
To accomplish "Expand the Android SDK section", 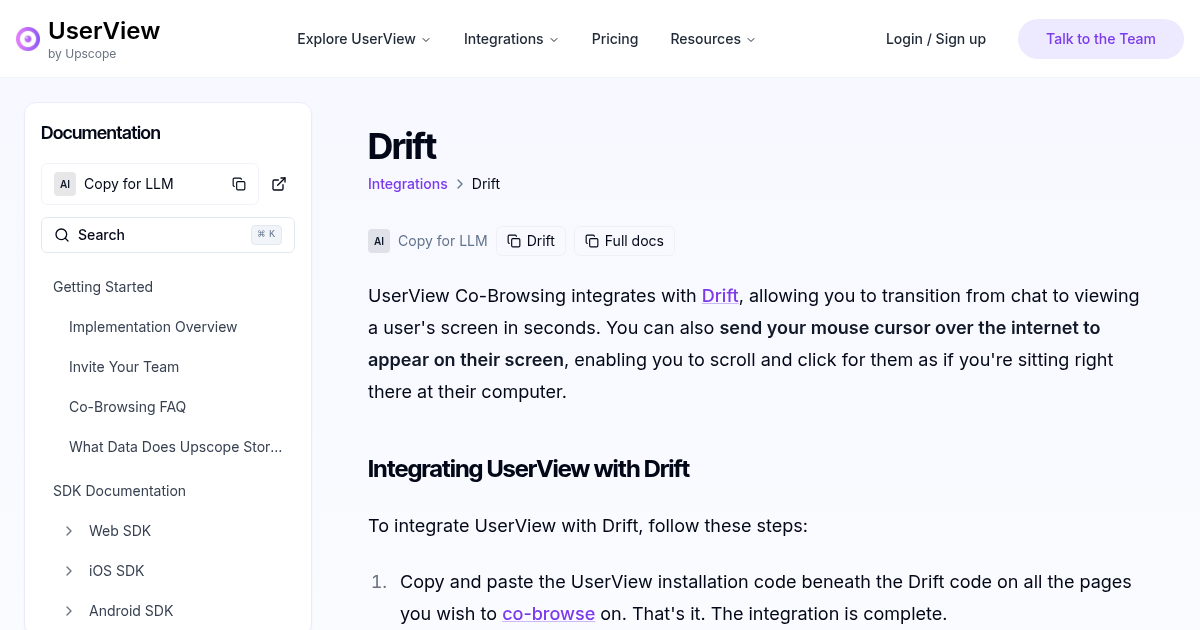I will (69, 611).
